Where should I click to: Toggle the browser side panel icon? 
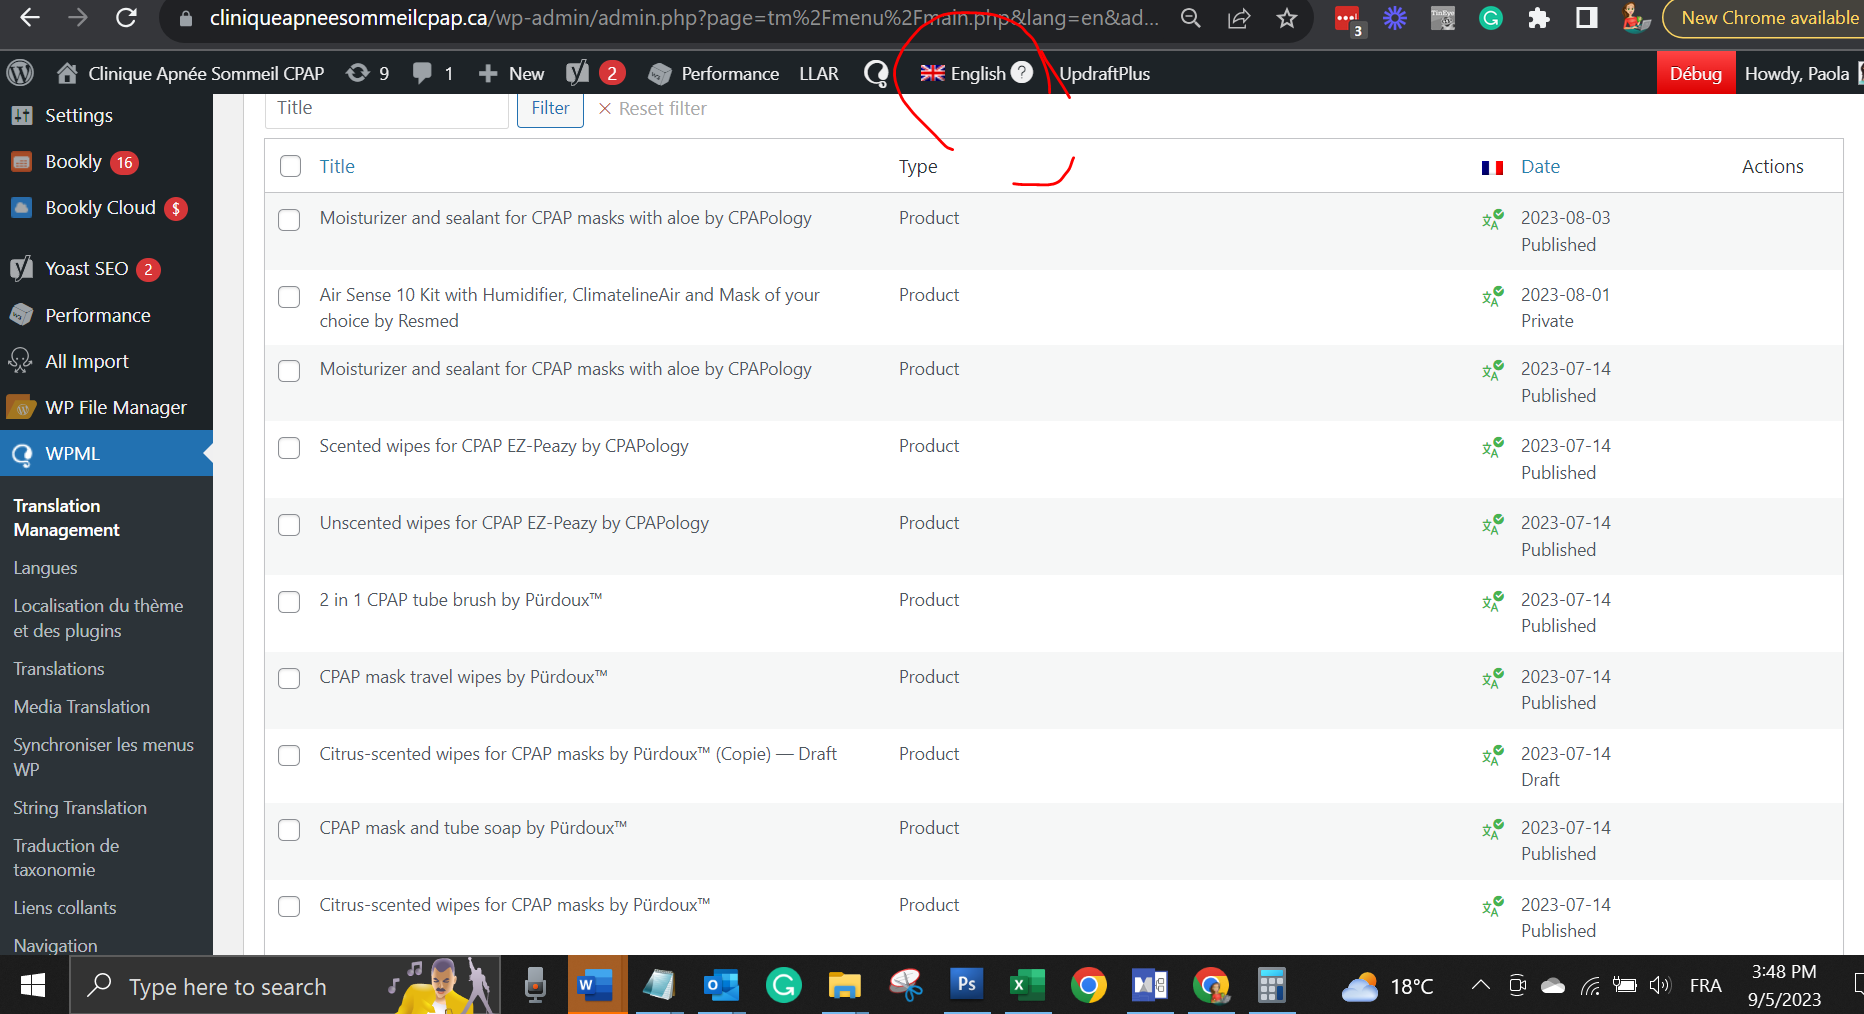click(x=1587, y=18)
